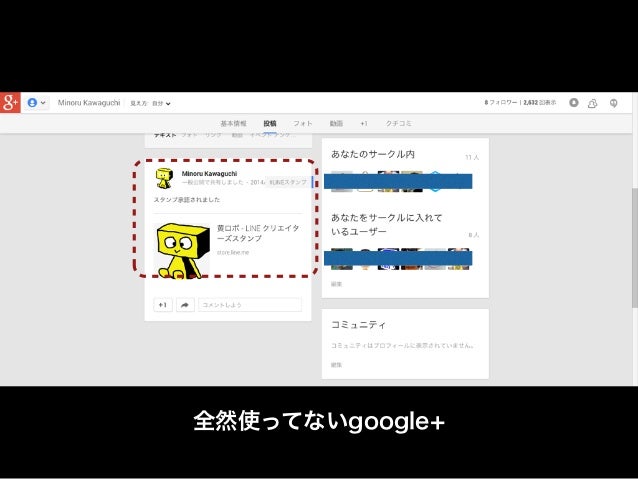This screenshot has width=638, height=479.
Task: Click the Minoru Kawaguchi name in header
Action: (x=89, y=103)
